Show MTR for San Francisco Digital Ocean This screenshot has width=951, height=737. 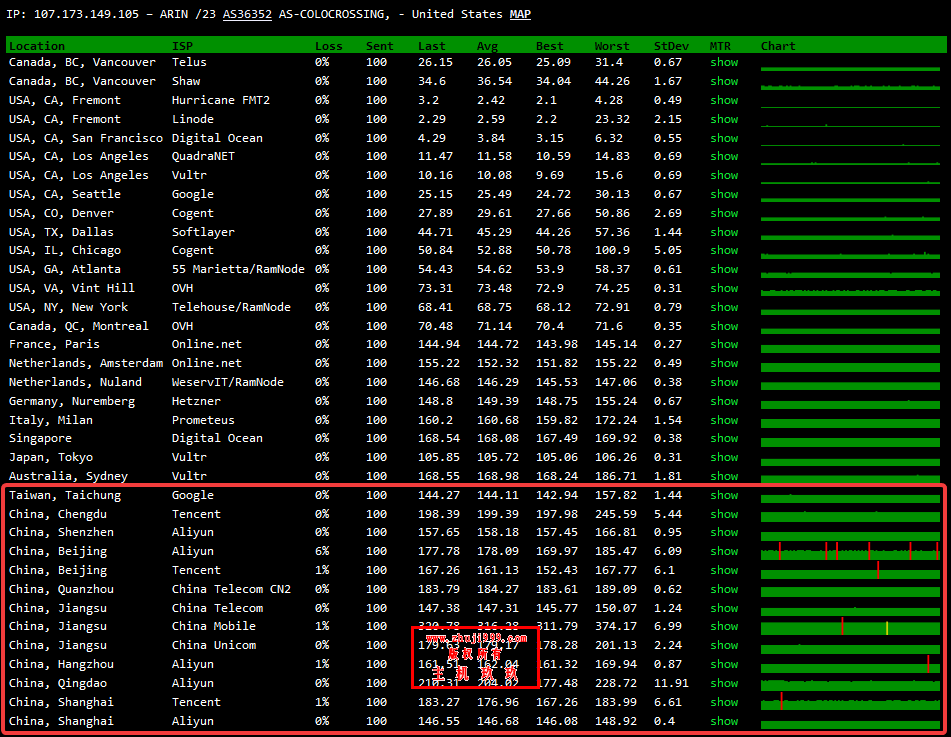click(x=724, y=138)
